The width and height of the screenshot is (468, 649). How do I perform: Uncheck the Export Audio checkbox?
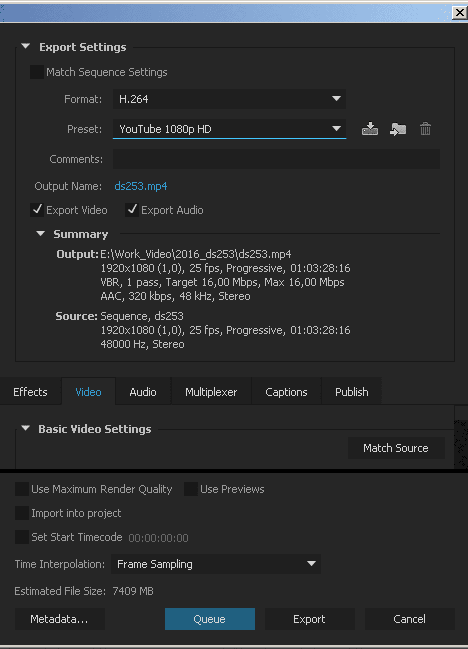click(132, 210)
